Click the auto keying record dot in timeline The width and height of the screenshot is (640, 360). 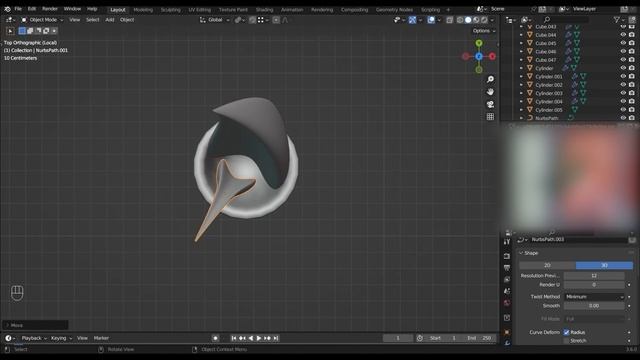[215, 338]
